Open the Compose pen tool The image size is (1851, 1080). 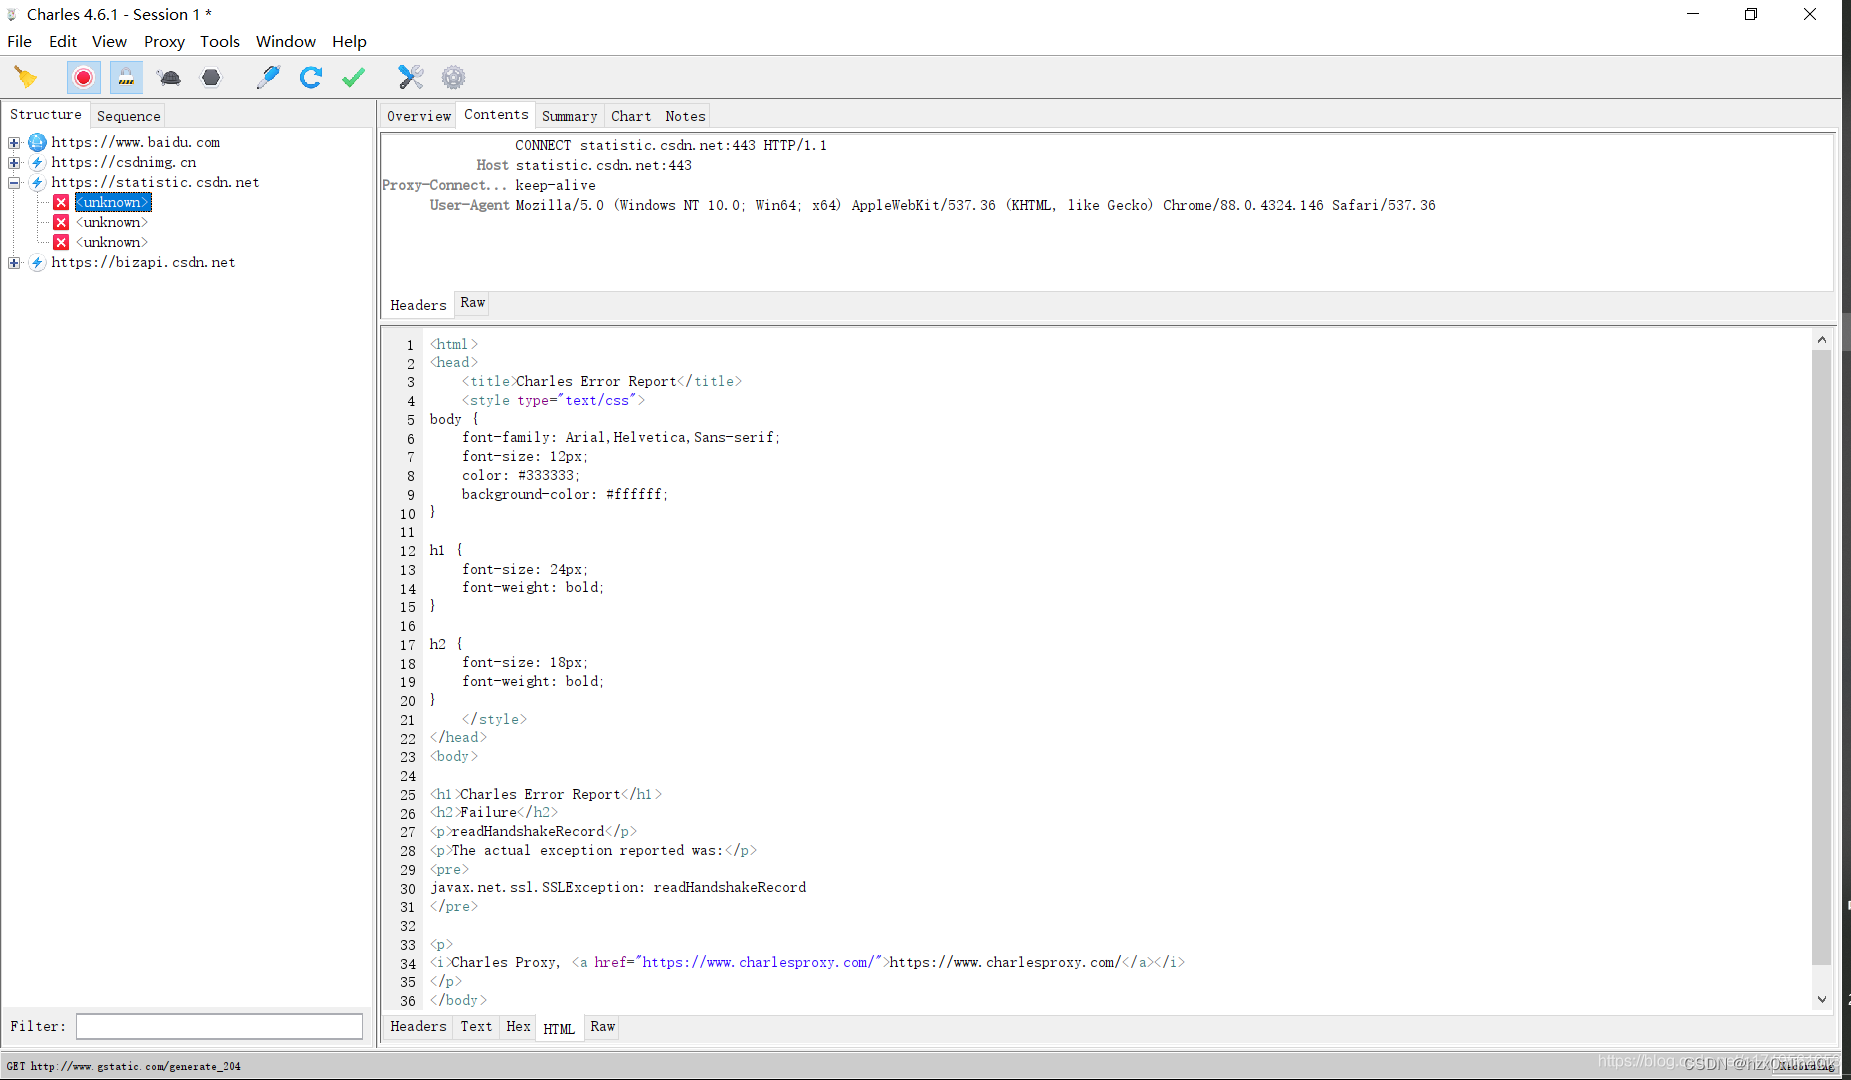tap(268, 77)
